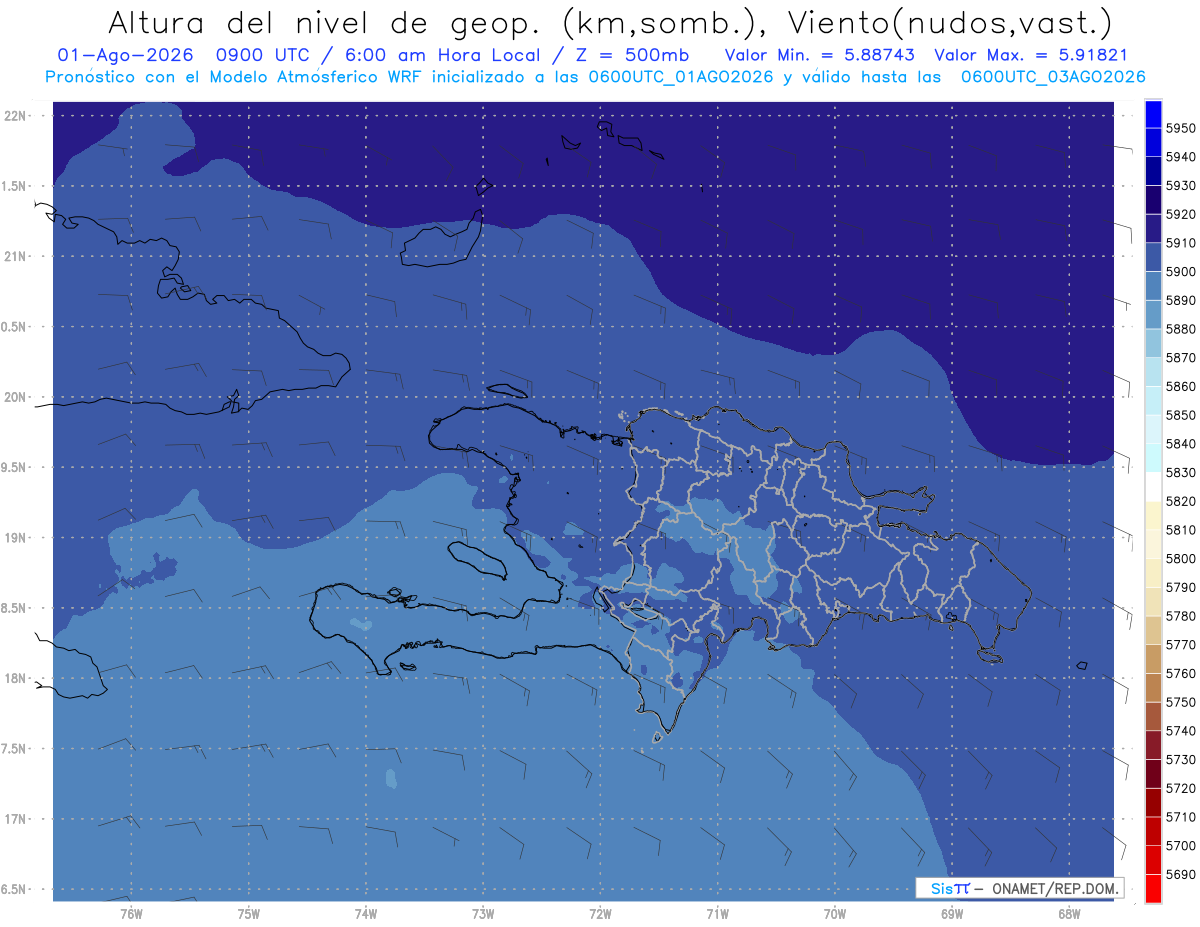
Task: Click the longitude axis label '74W'
Action: click(365, 913)
